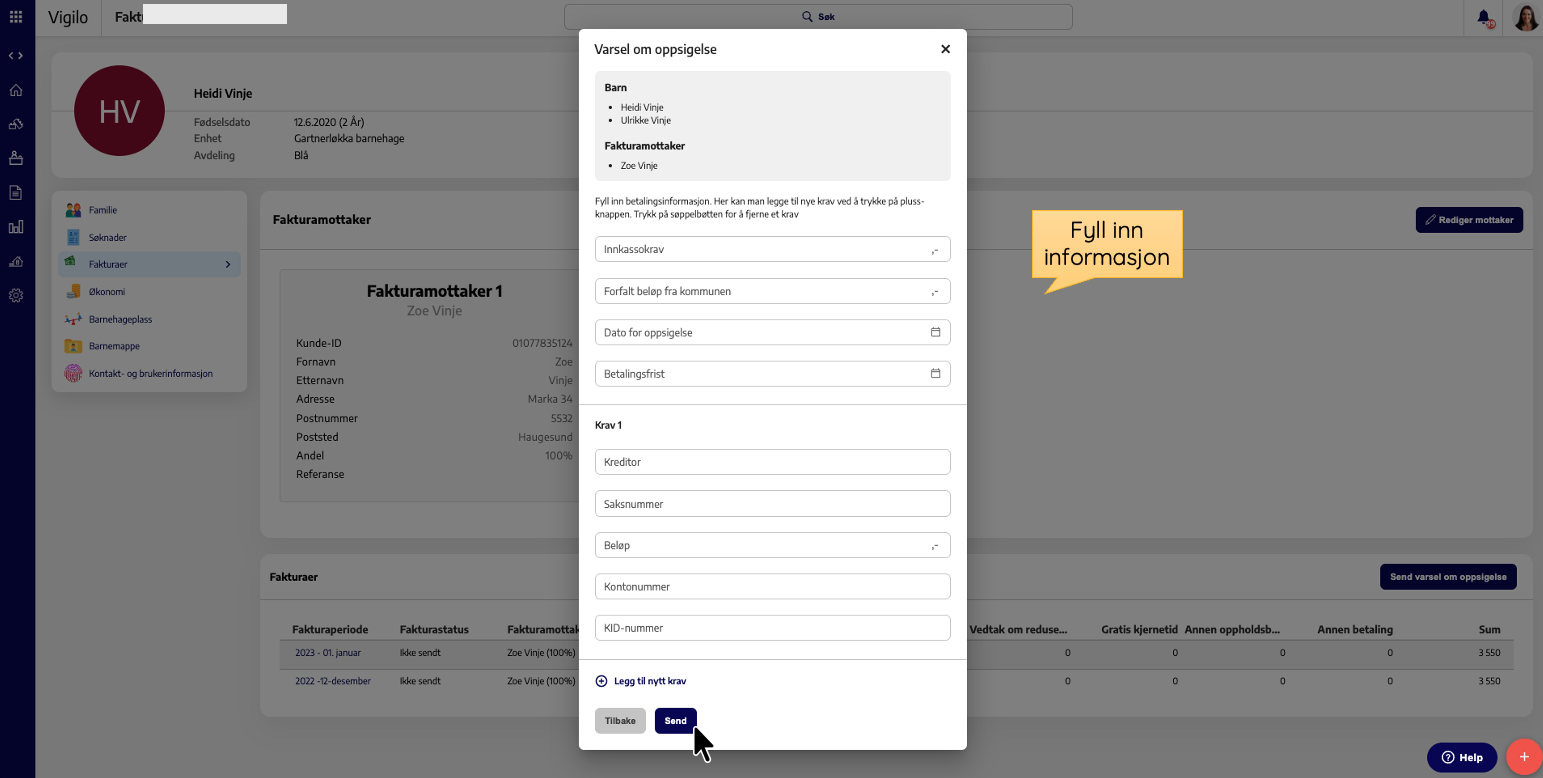Open the home icon in left rail
1543x778 pixels.
pos(16,90)
